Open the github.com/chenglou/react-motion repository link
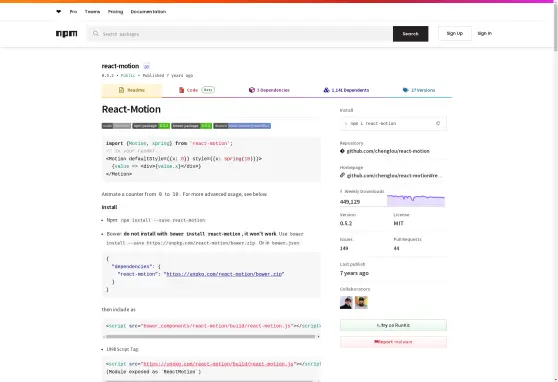Screen dimensions: 558x382 [x=388, y=151]
